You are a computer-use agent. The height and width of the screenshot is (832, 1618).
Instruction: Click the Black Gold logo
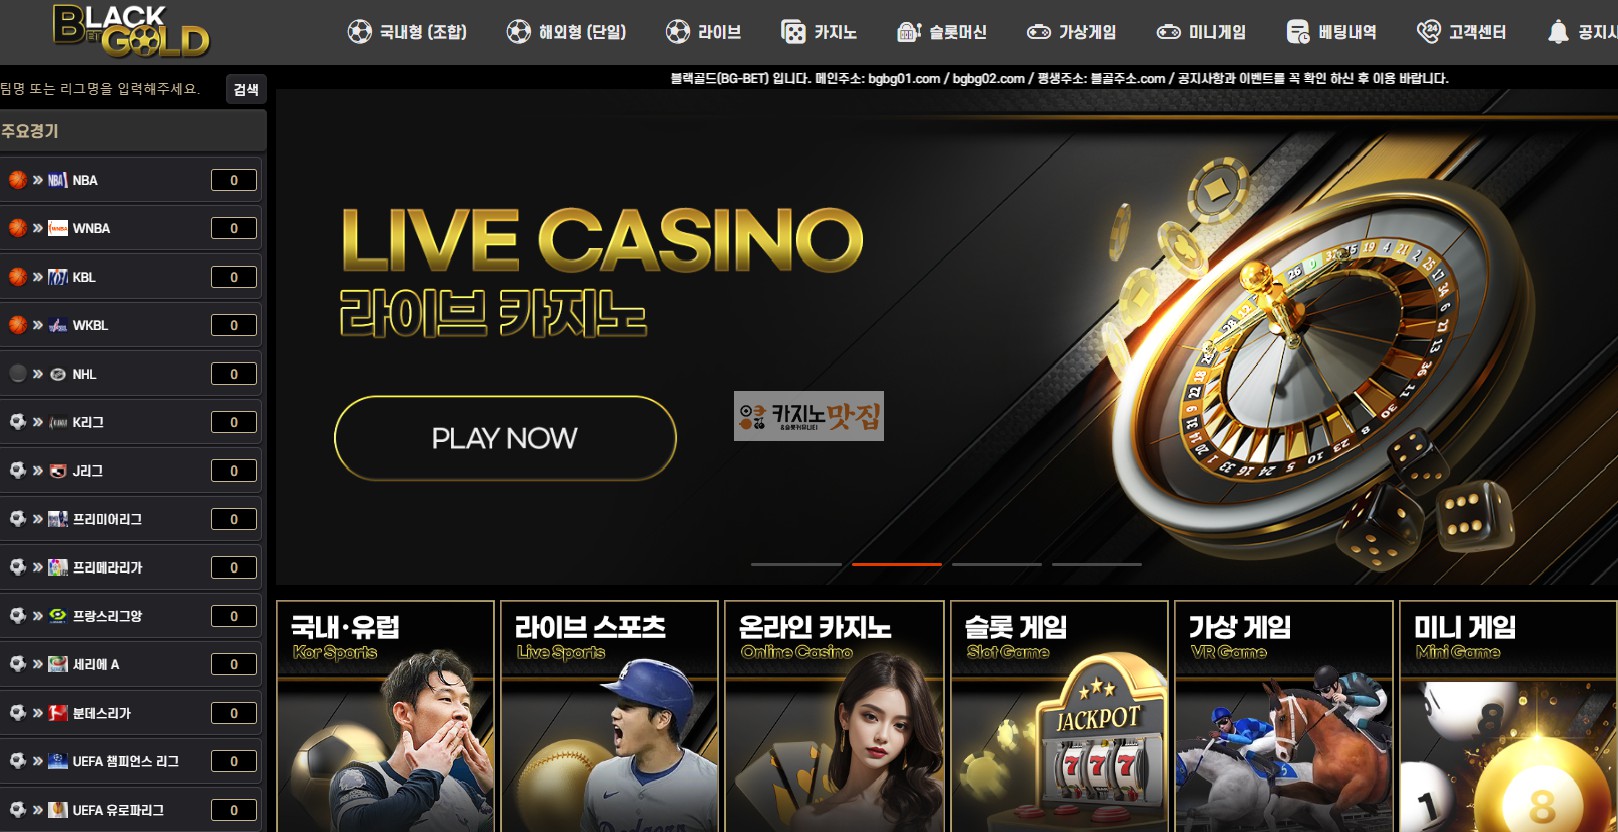[131, 31]
